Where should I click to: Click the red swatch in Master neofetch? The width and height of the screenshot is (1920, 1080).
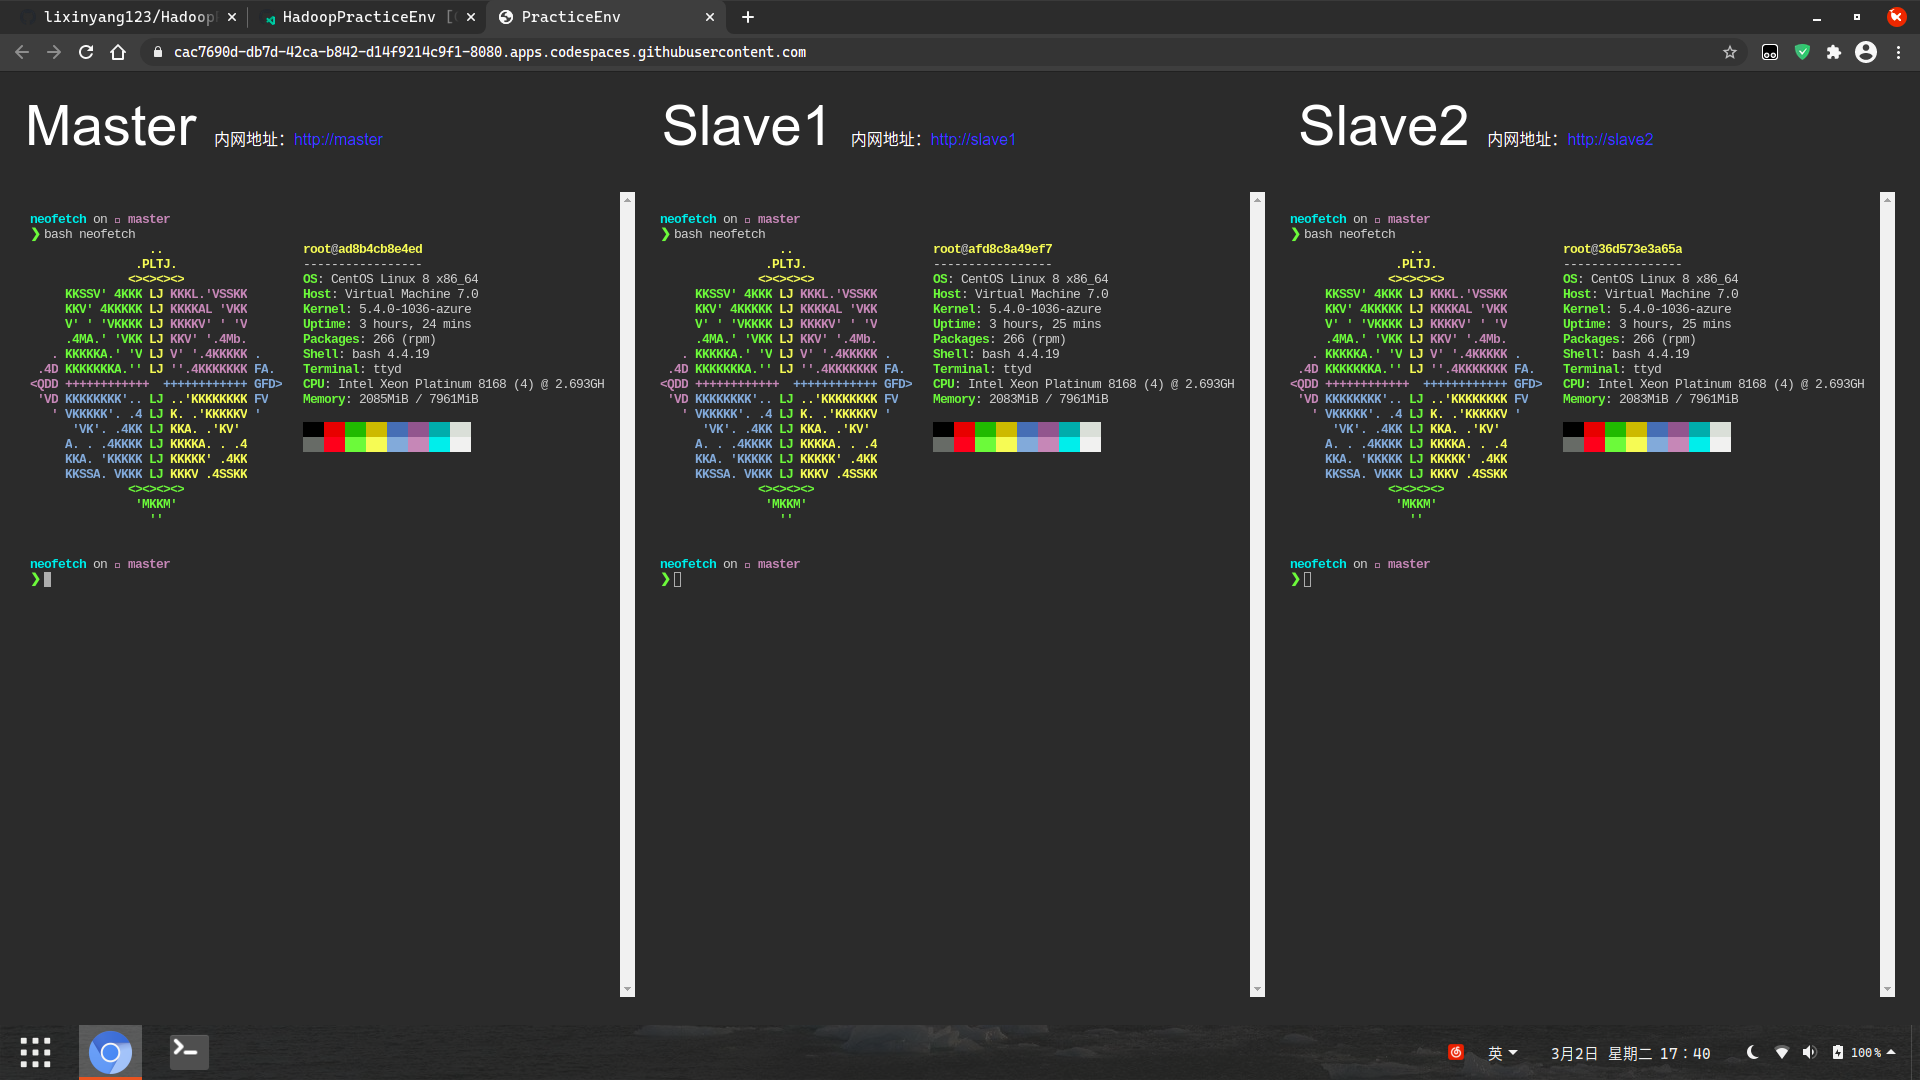pyautogui.click(x=334, y=429)
